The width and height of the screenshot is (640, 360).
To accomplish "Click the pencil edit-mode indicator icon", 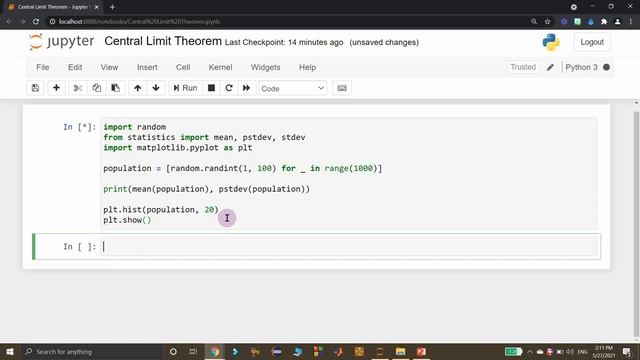I will coord(550,67).
